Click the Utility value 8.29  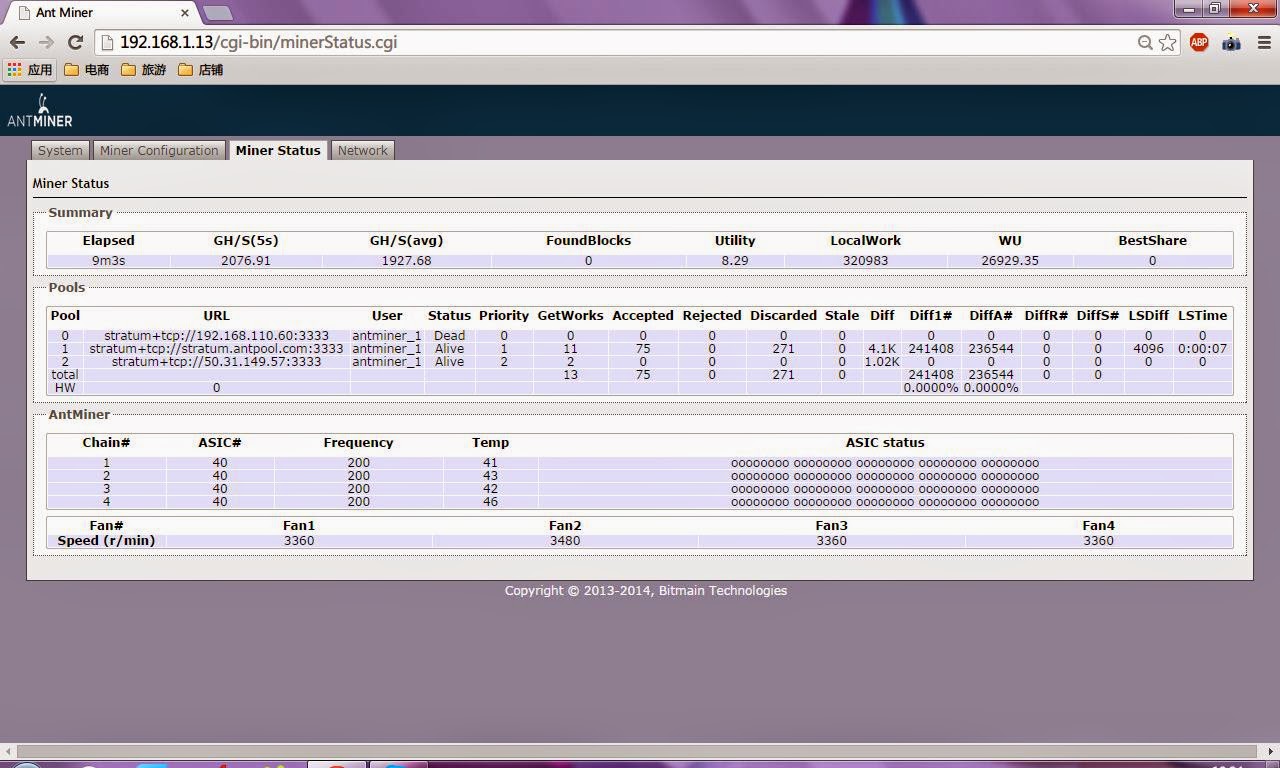tap(735, 260)
